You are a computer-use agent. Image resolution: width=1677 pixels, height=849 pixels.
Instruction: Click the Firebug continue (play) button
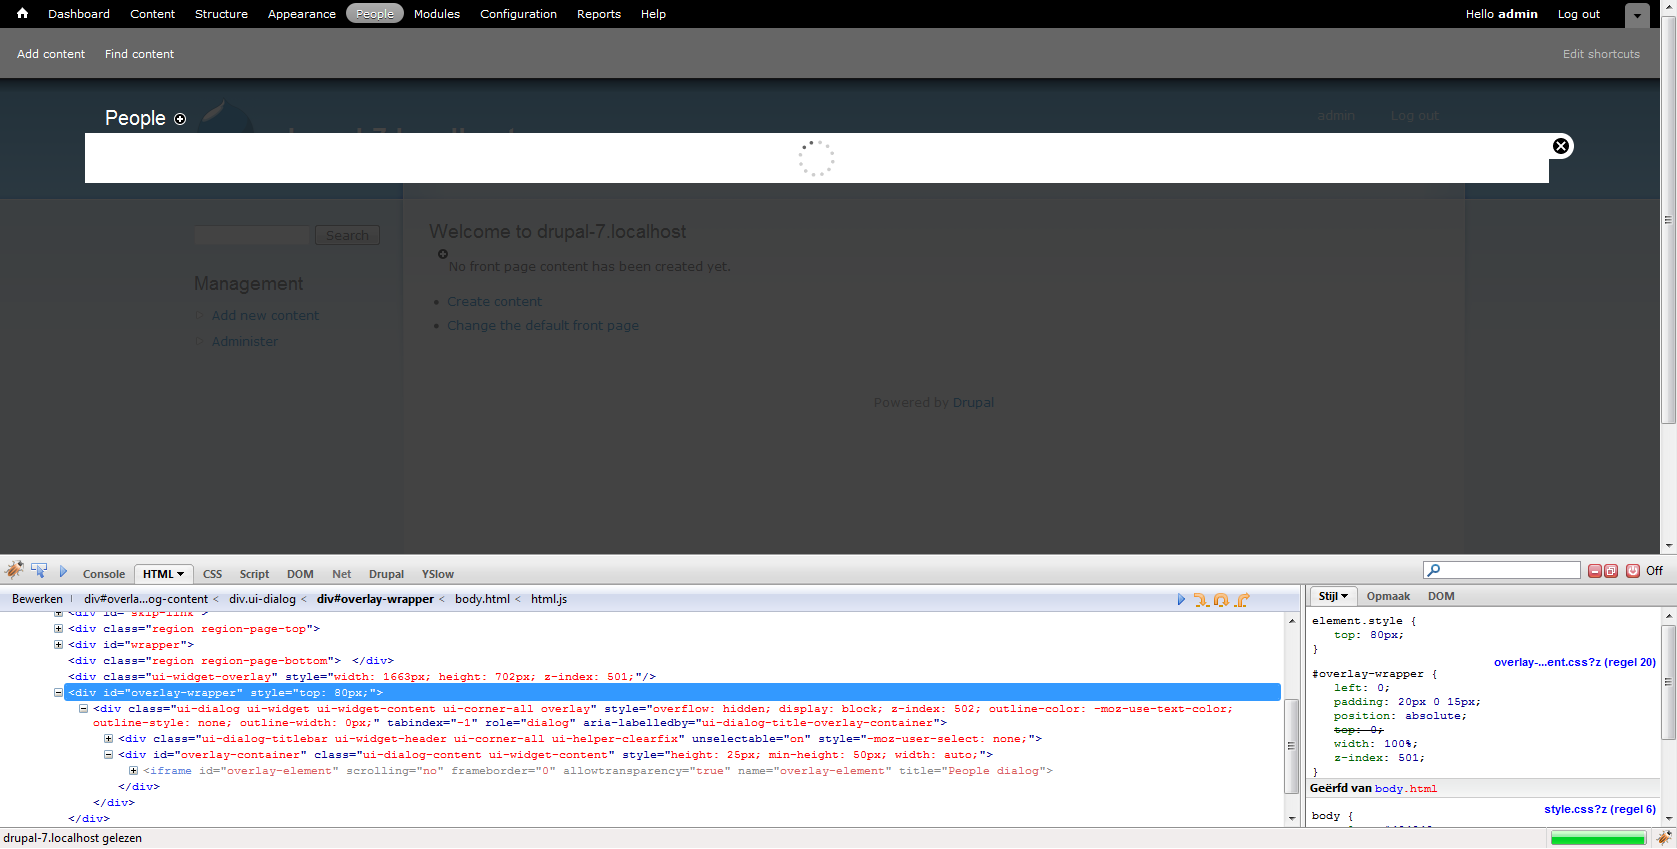1181,600
